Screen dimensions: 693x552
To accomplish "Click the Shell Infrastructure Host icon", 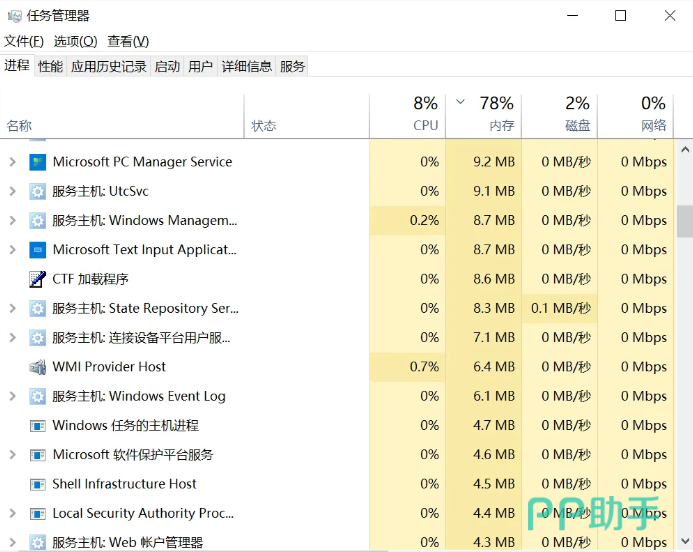I will (38, 484).
